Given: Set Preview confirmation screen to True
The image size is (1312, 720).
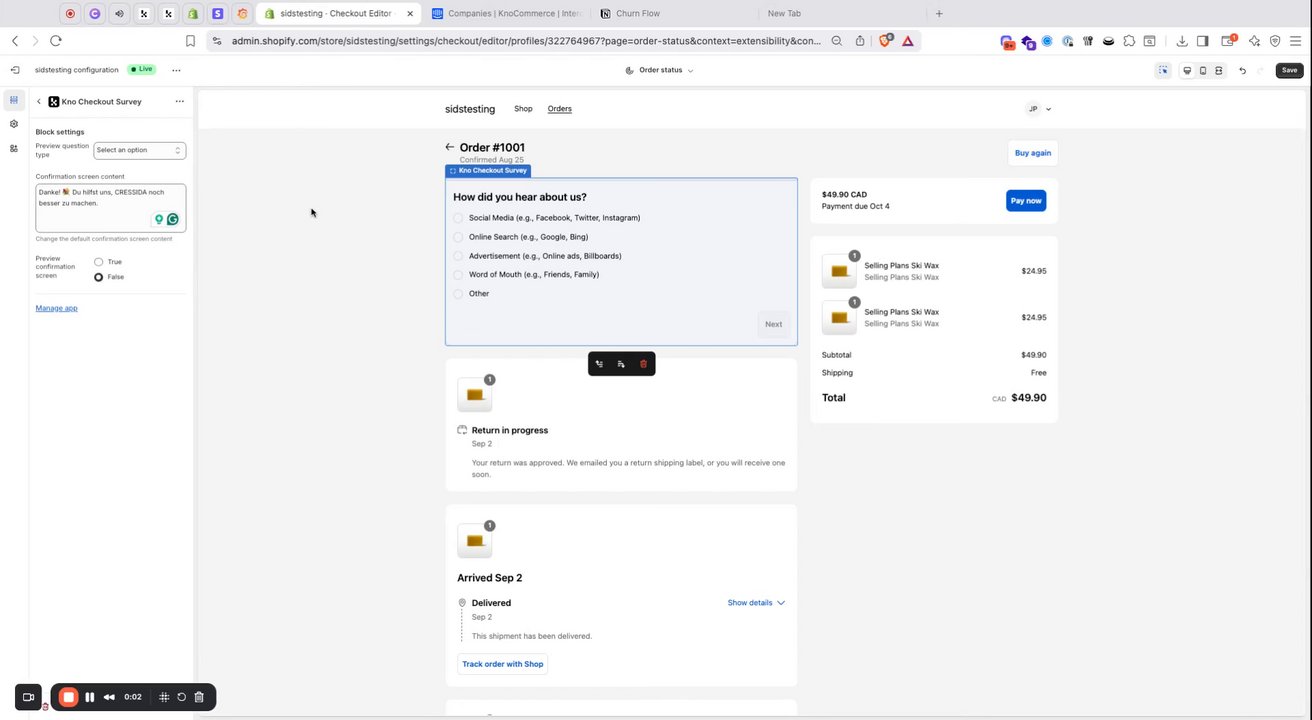Looking at the screenshot, I should (98, 262).
